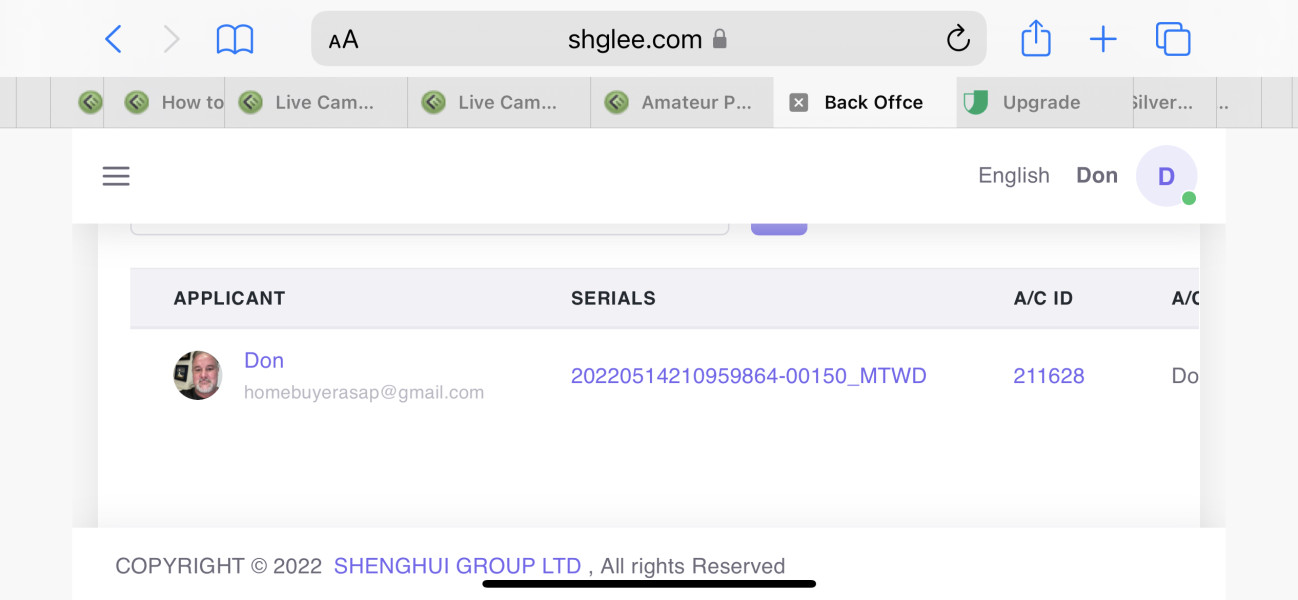Click serial 20220514210959864-00150_MTWD link
This screenshot has height=600, width=1298.
[x=748, y=376]
